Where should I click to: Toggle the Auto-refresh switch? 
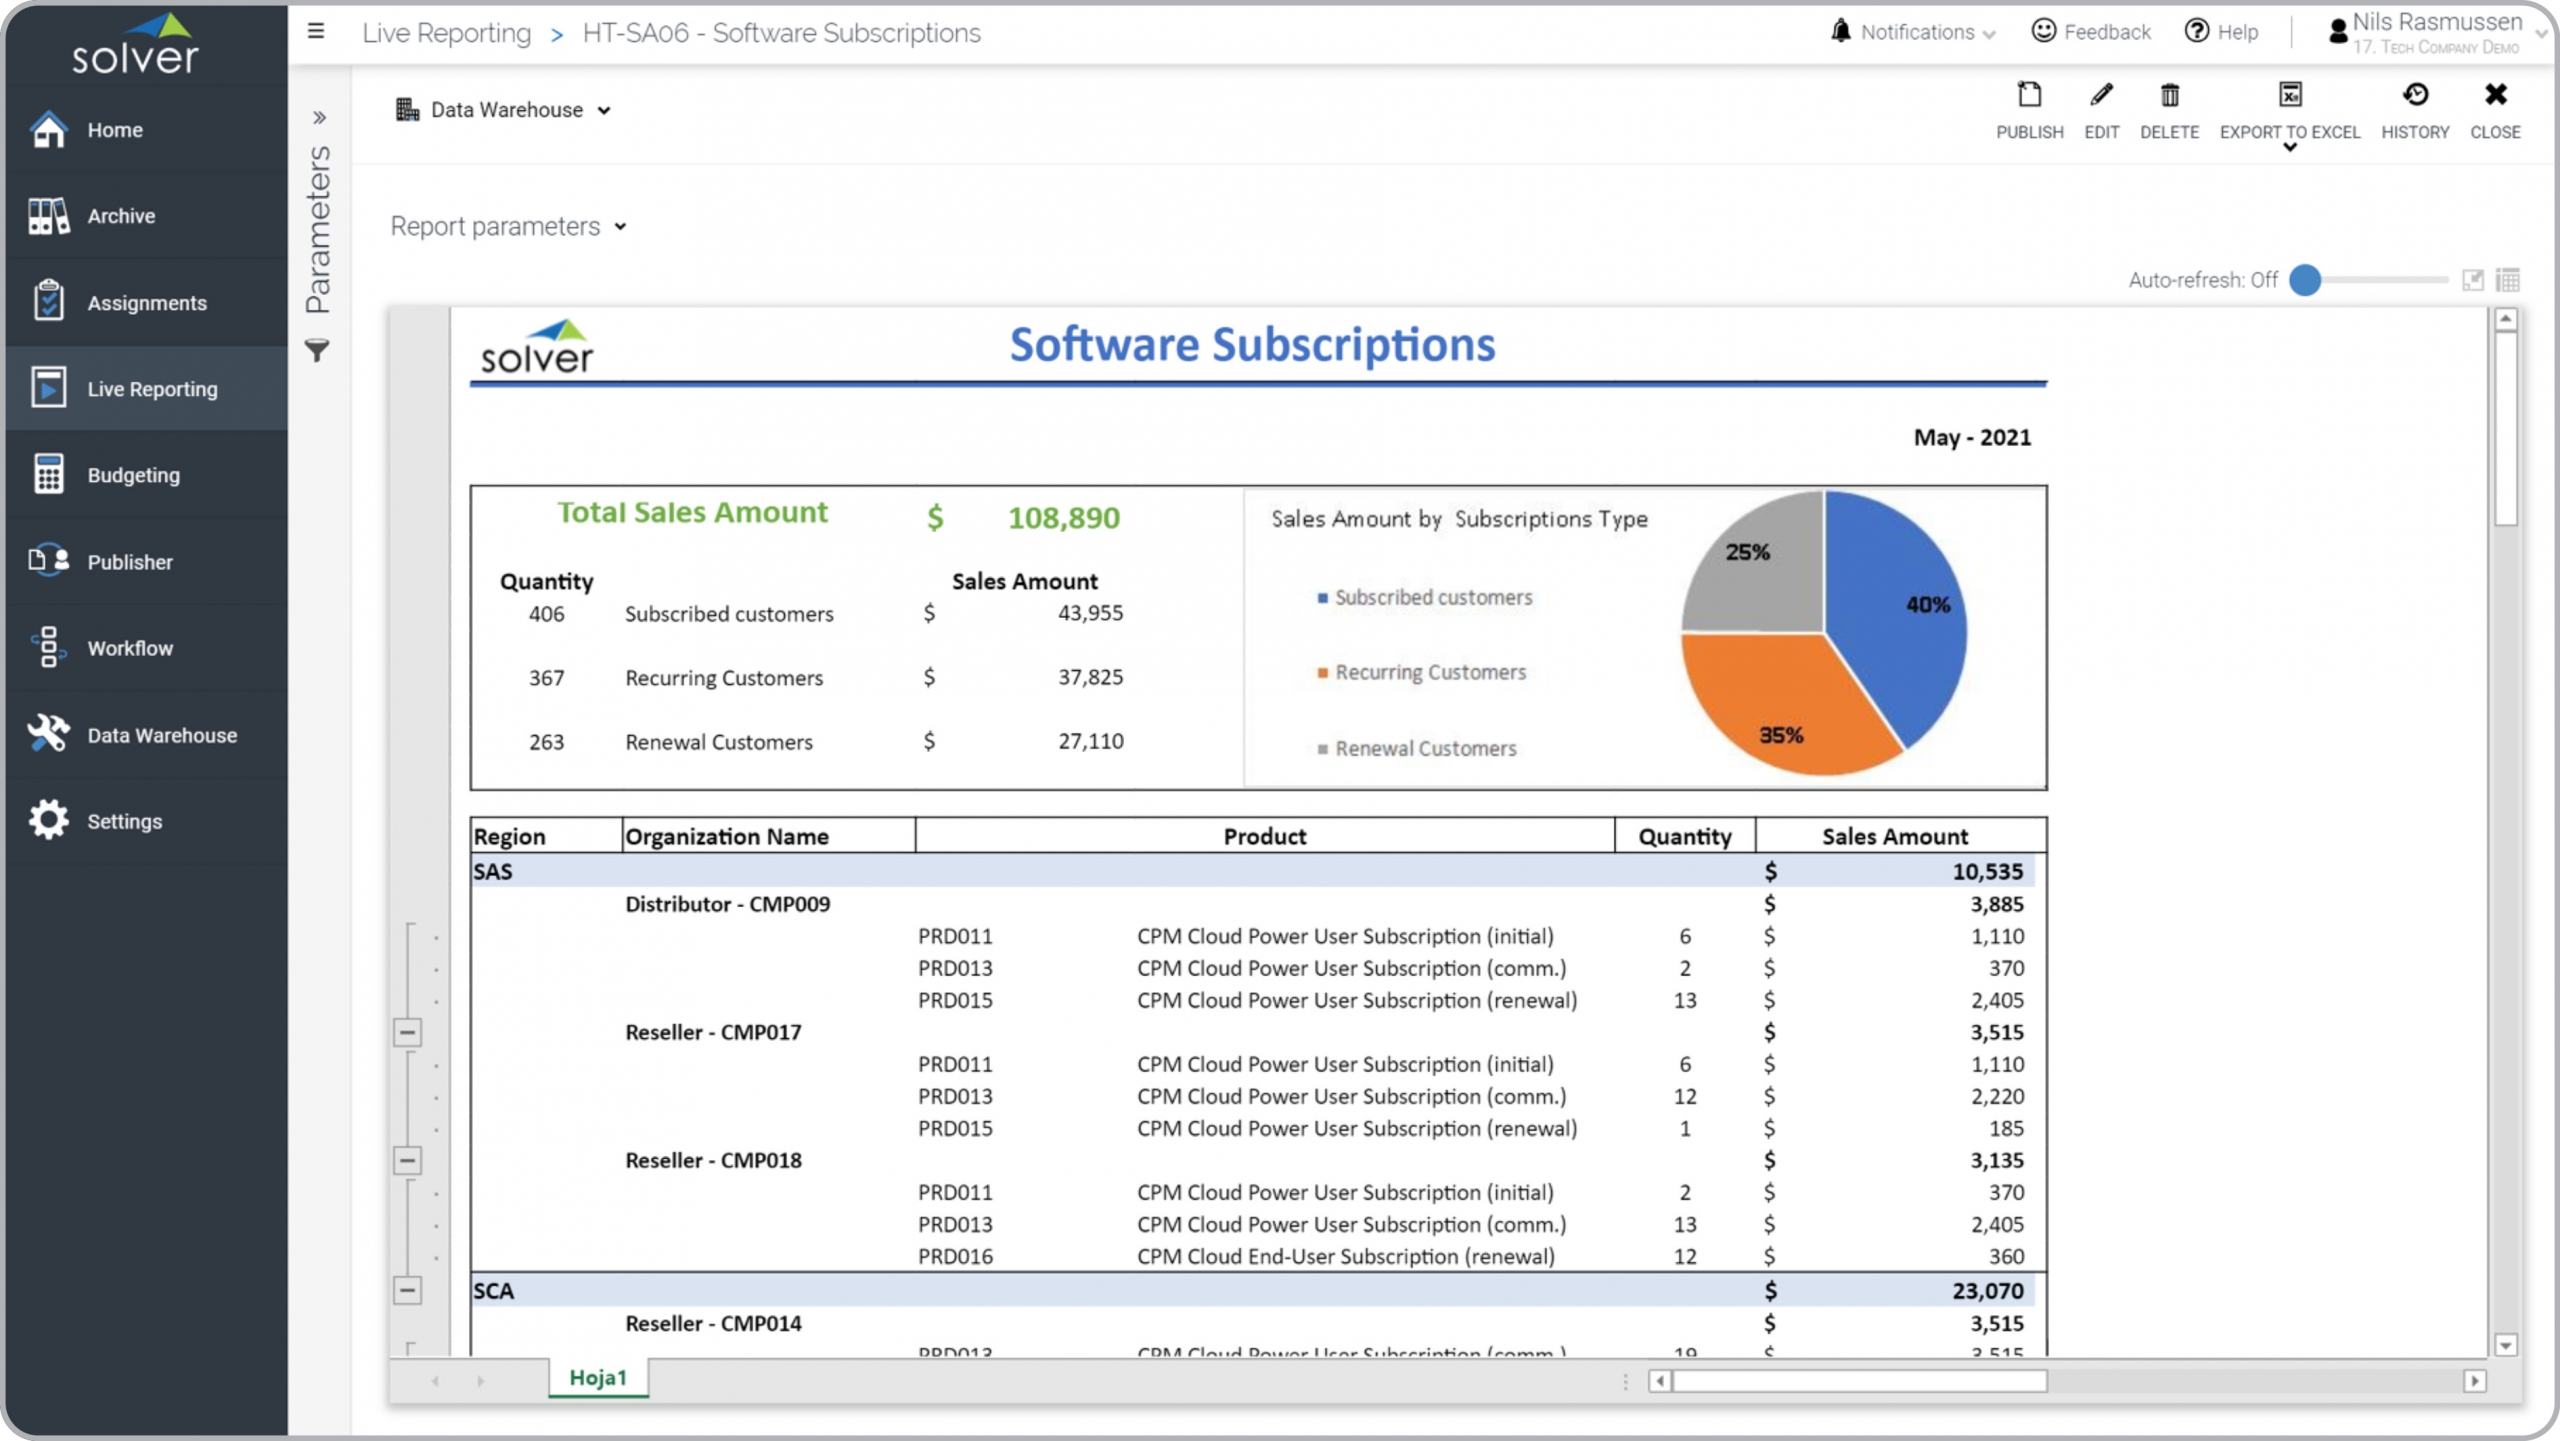pos(2306,281)
